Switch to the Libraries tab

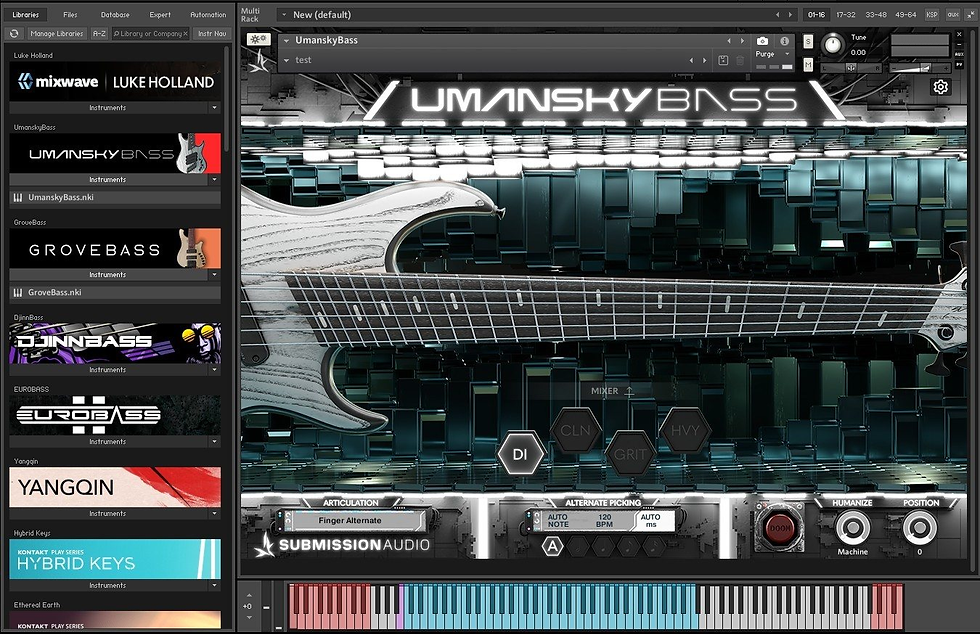[x=25, y=14]
